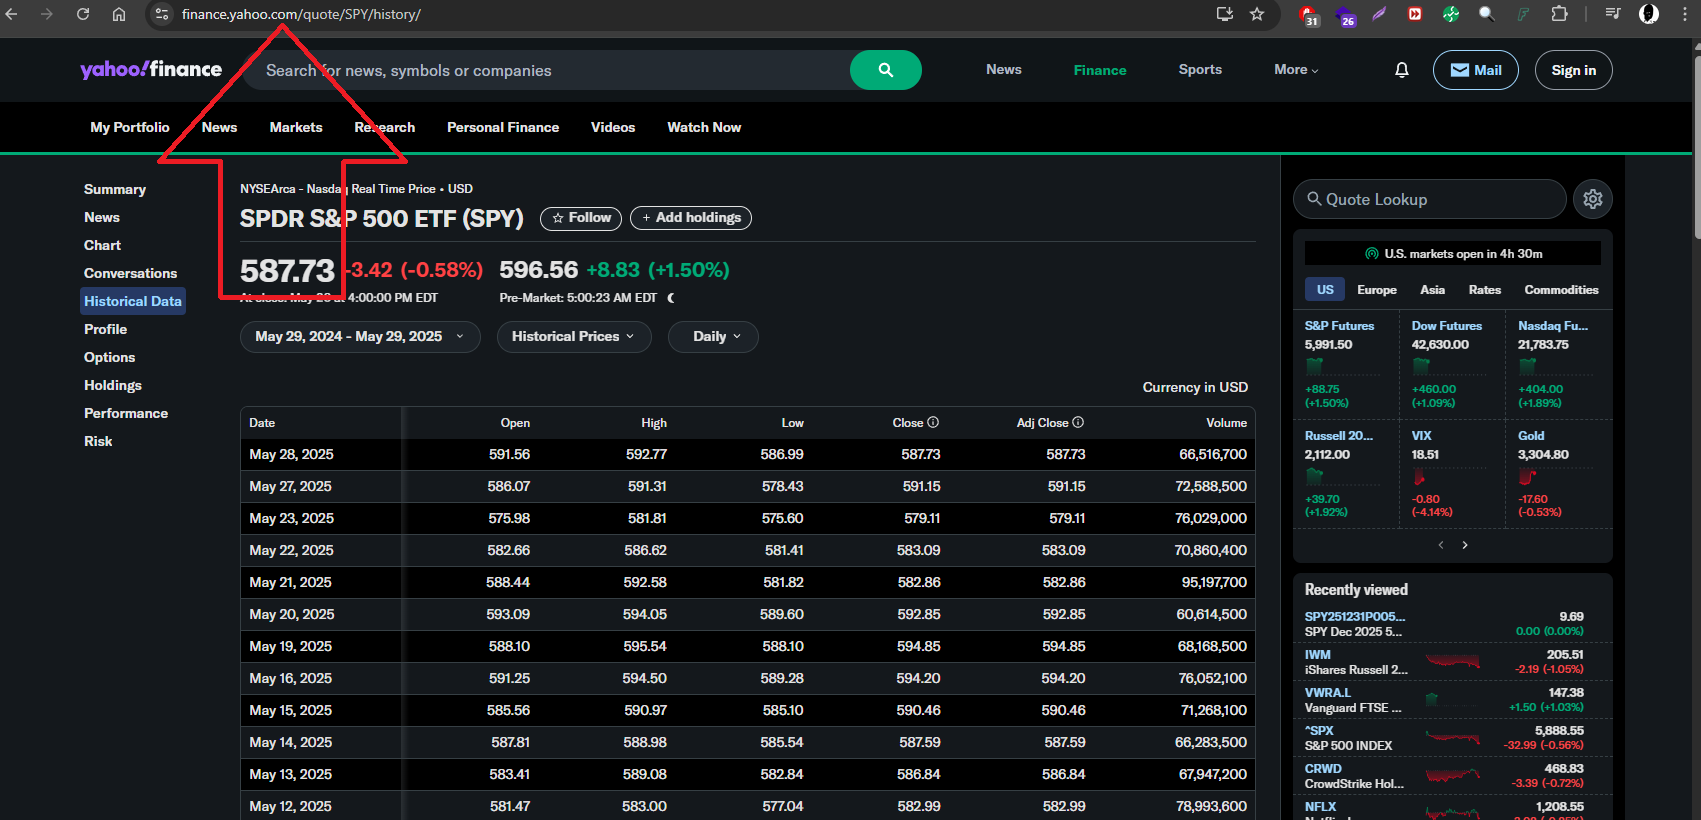Screen dimensions: 1701x820
Task: Expand the More menu
Action: pyautogui.click(x=1296, y=70)
